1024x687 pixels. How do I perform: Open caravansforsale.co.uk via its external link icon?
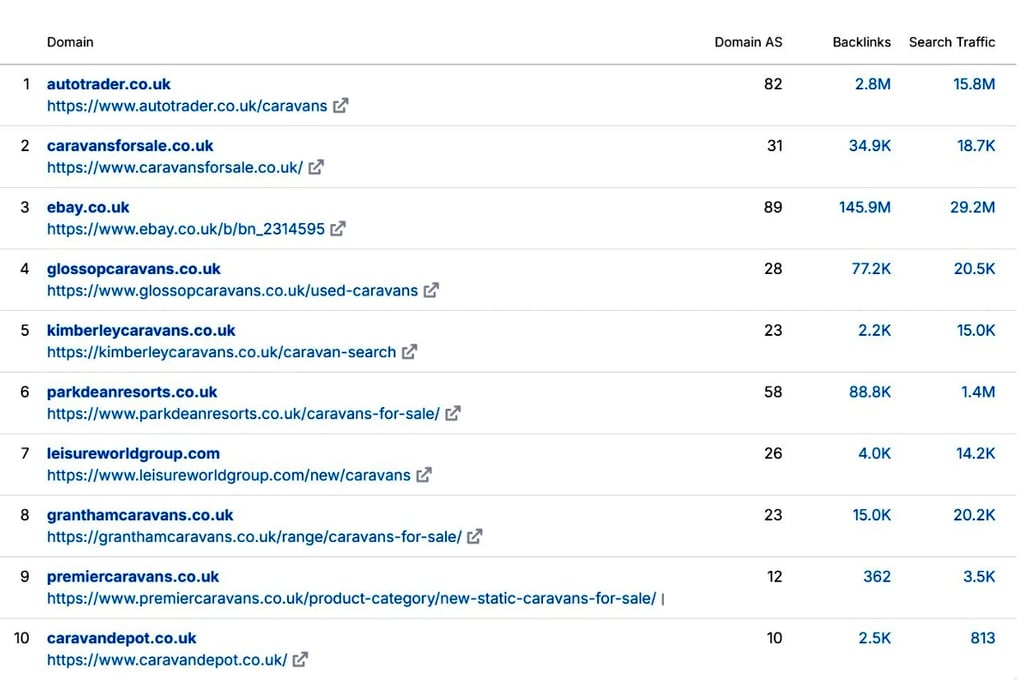(x=316, y=167)
